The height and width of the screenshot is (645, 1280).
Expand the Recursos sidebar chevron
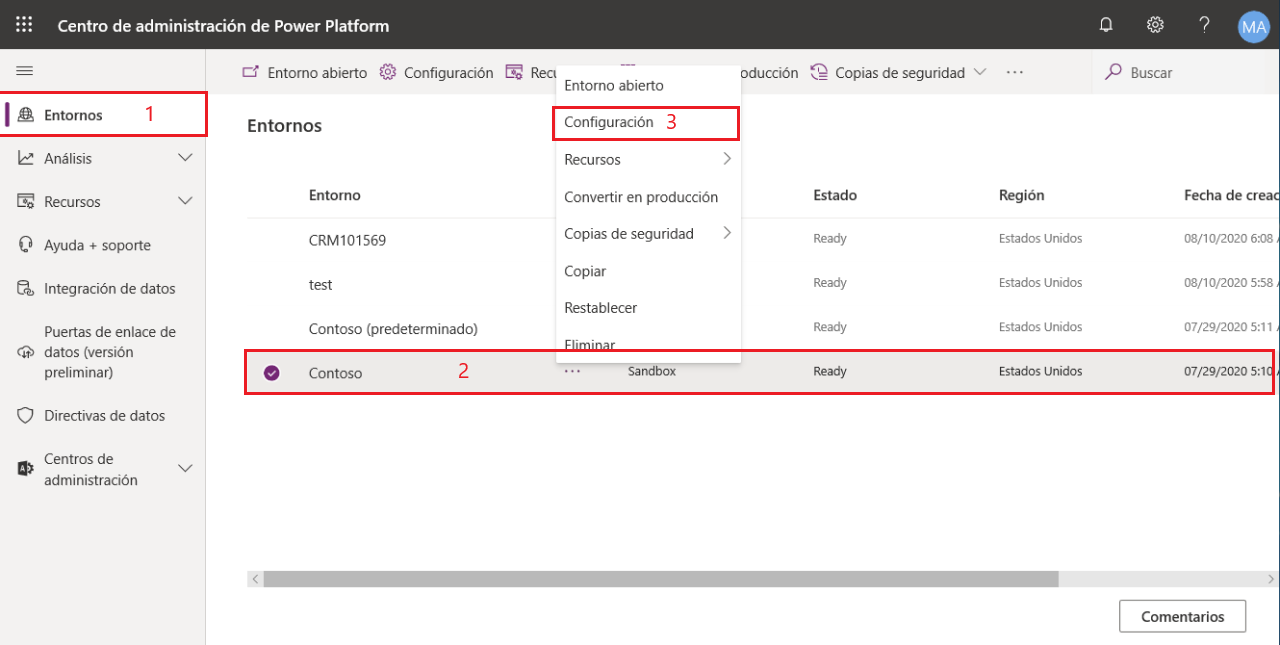185,201
